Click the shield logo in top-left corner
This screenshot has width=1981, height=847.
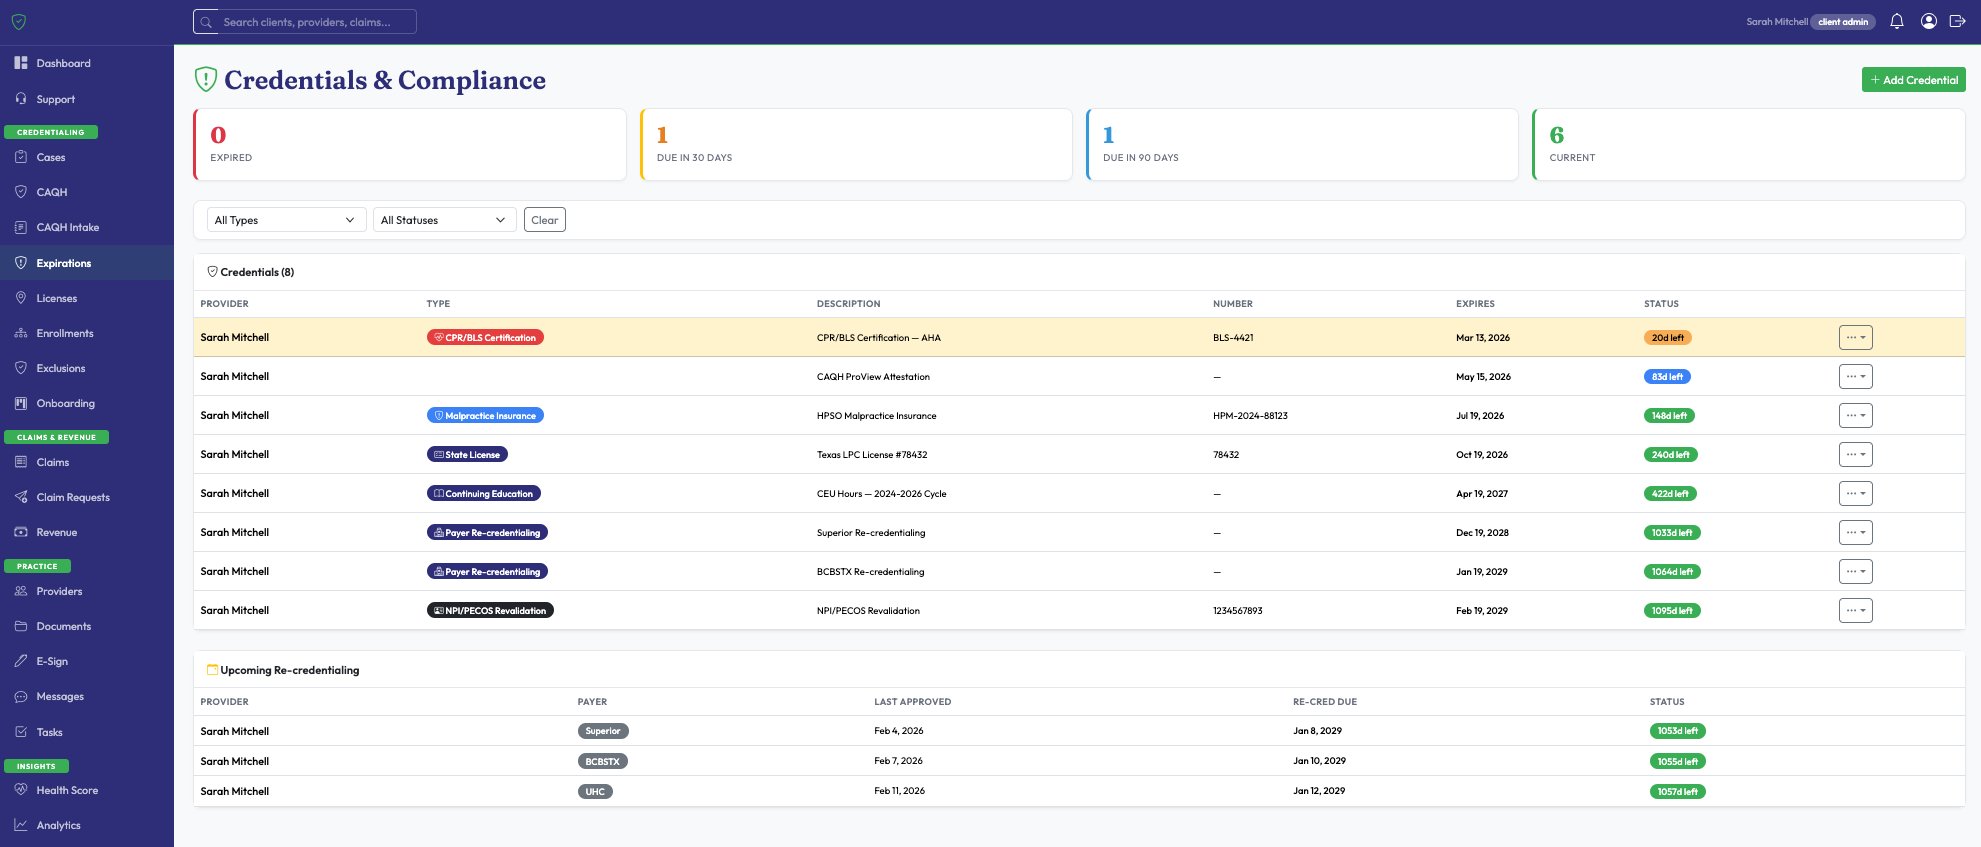click(x=18, y=22)
